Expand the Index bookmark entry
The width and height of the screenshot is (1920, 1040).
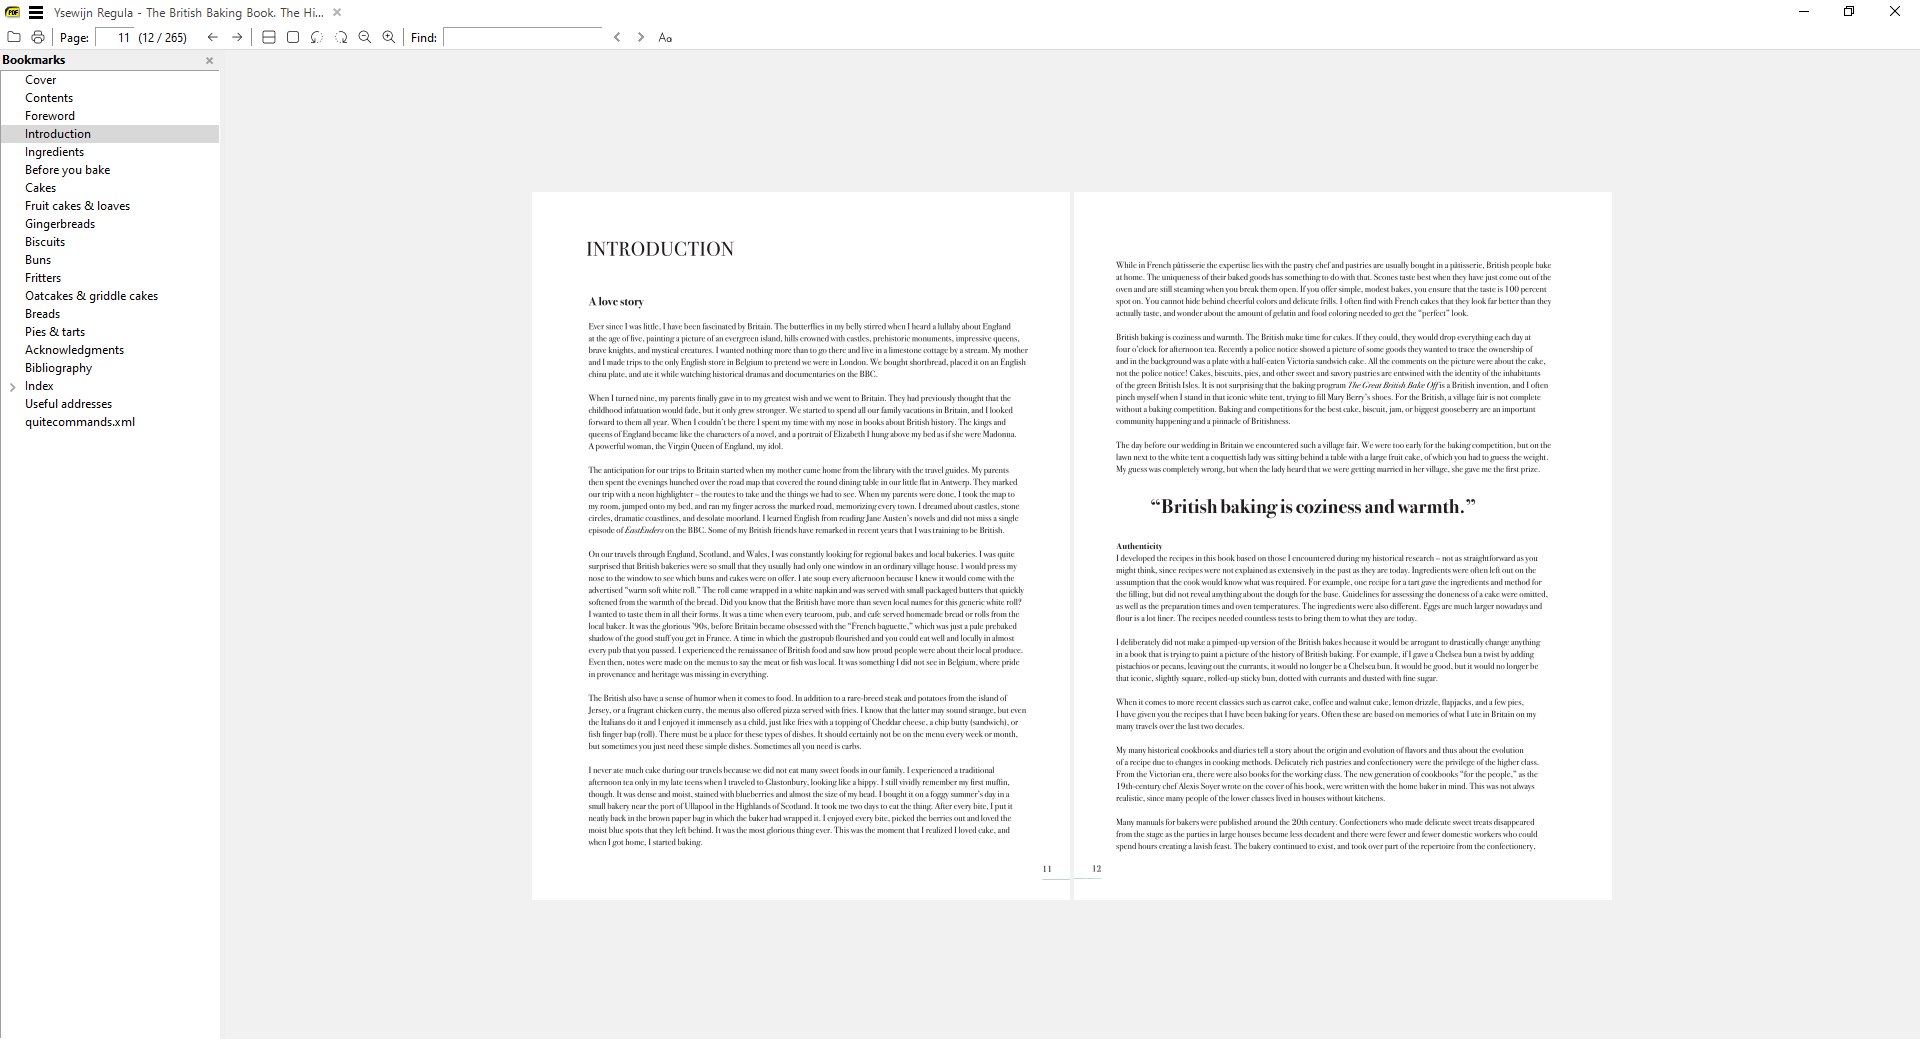[12, 386]
